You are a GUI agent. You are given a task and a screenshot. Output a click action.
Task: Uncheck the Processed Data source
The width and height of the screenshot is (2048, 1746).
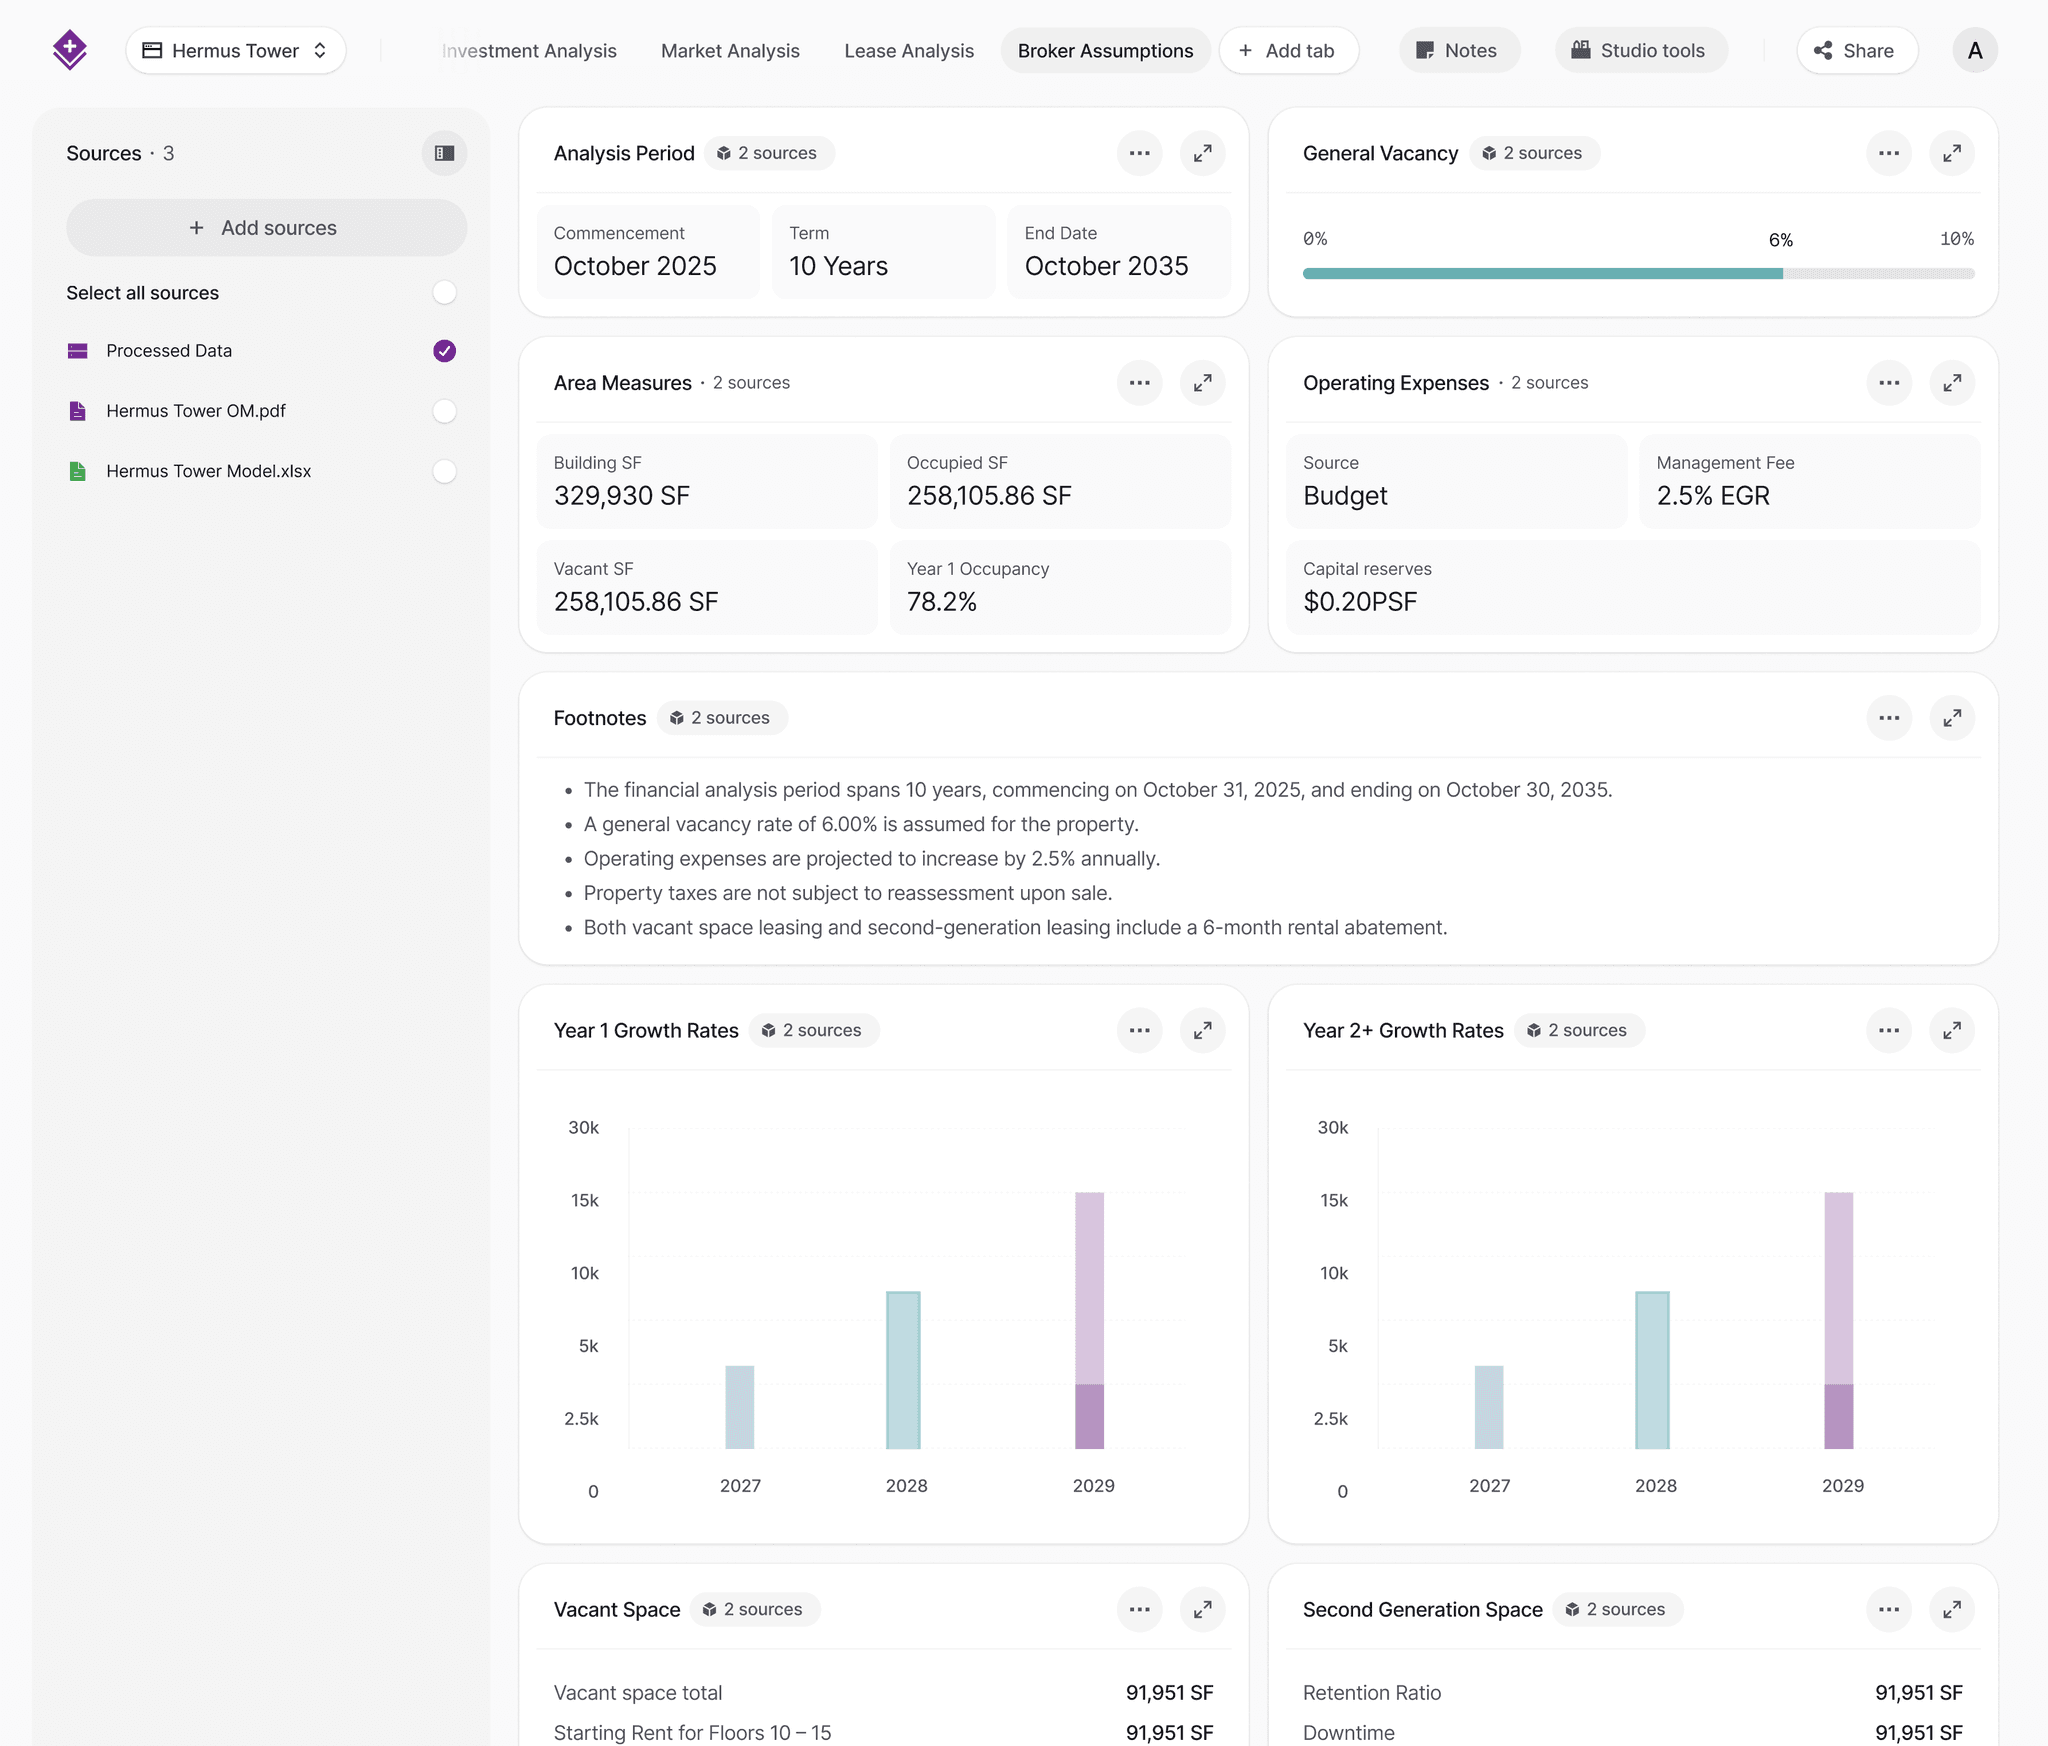click(x=444, y=350)
